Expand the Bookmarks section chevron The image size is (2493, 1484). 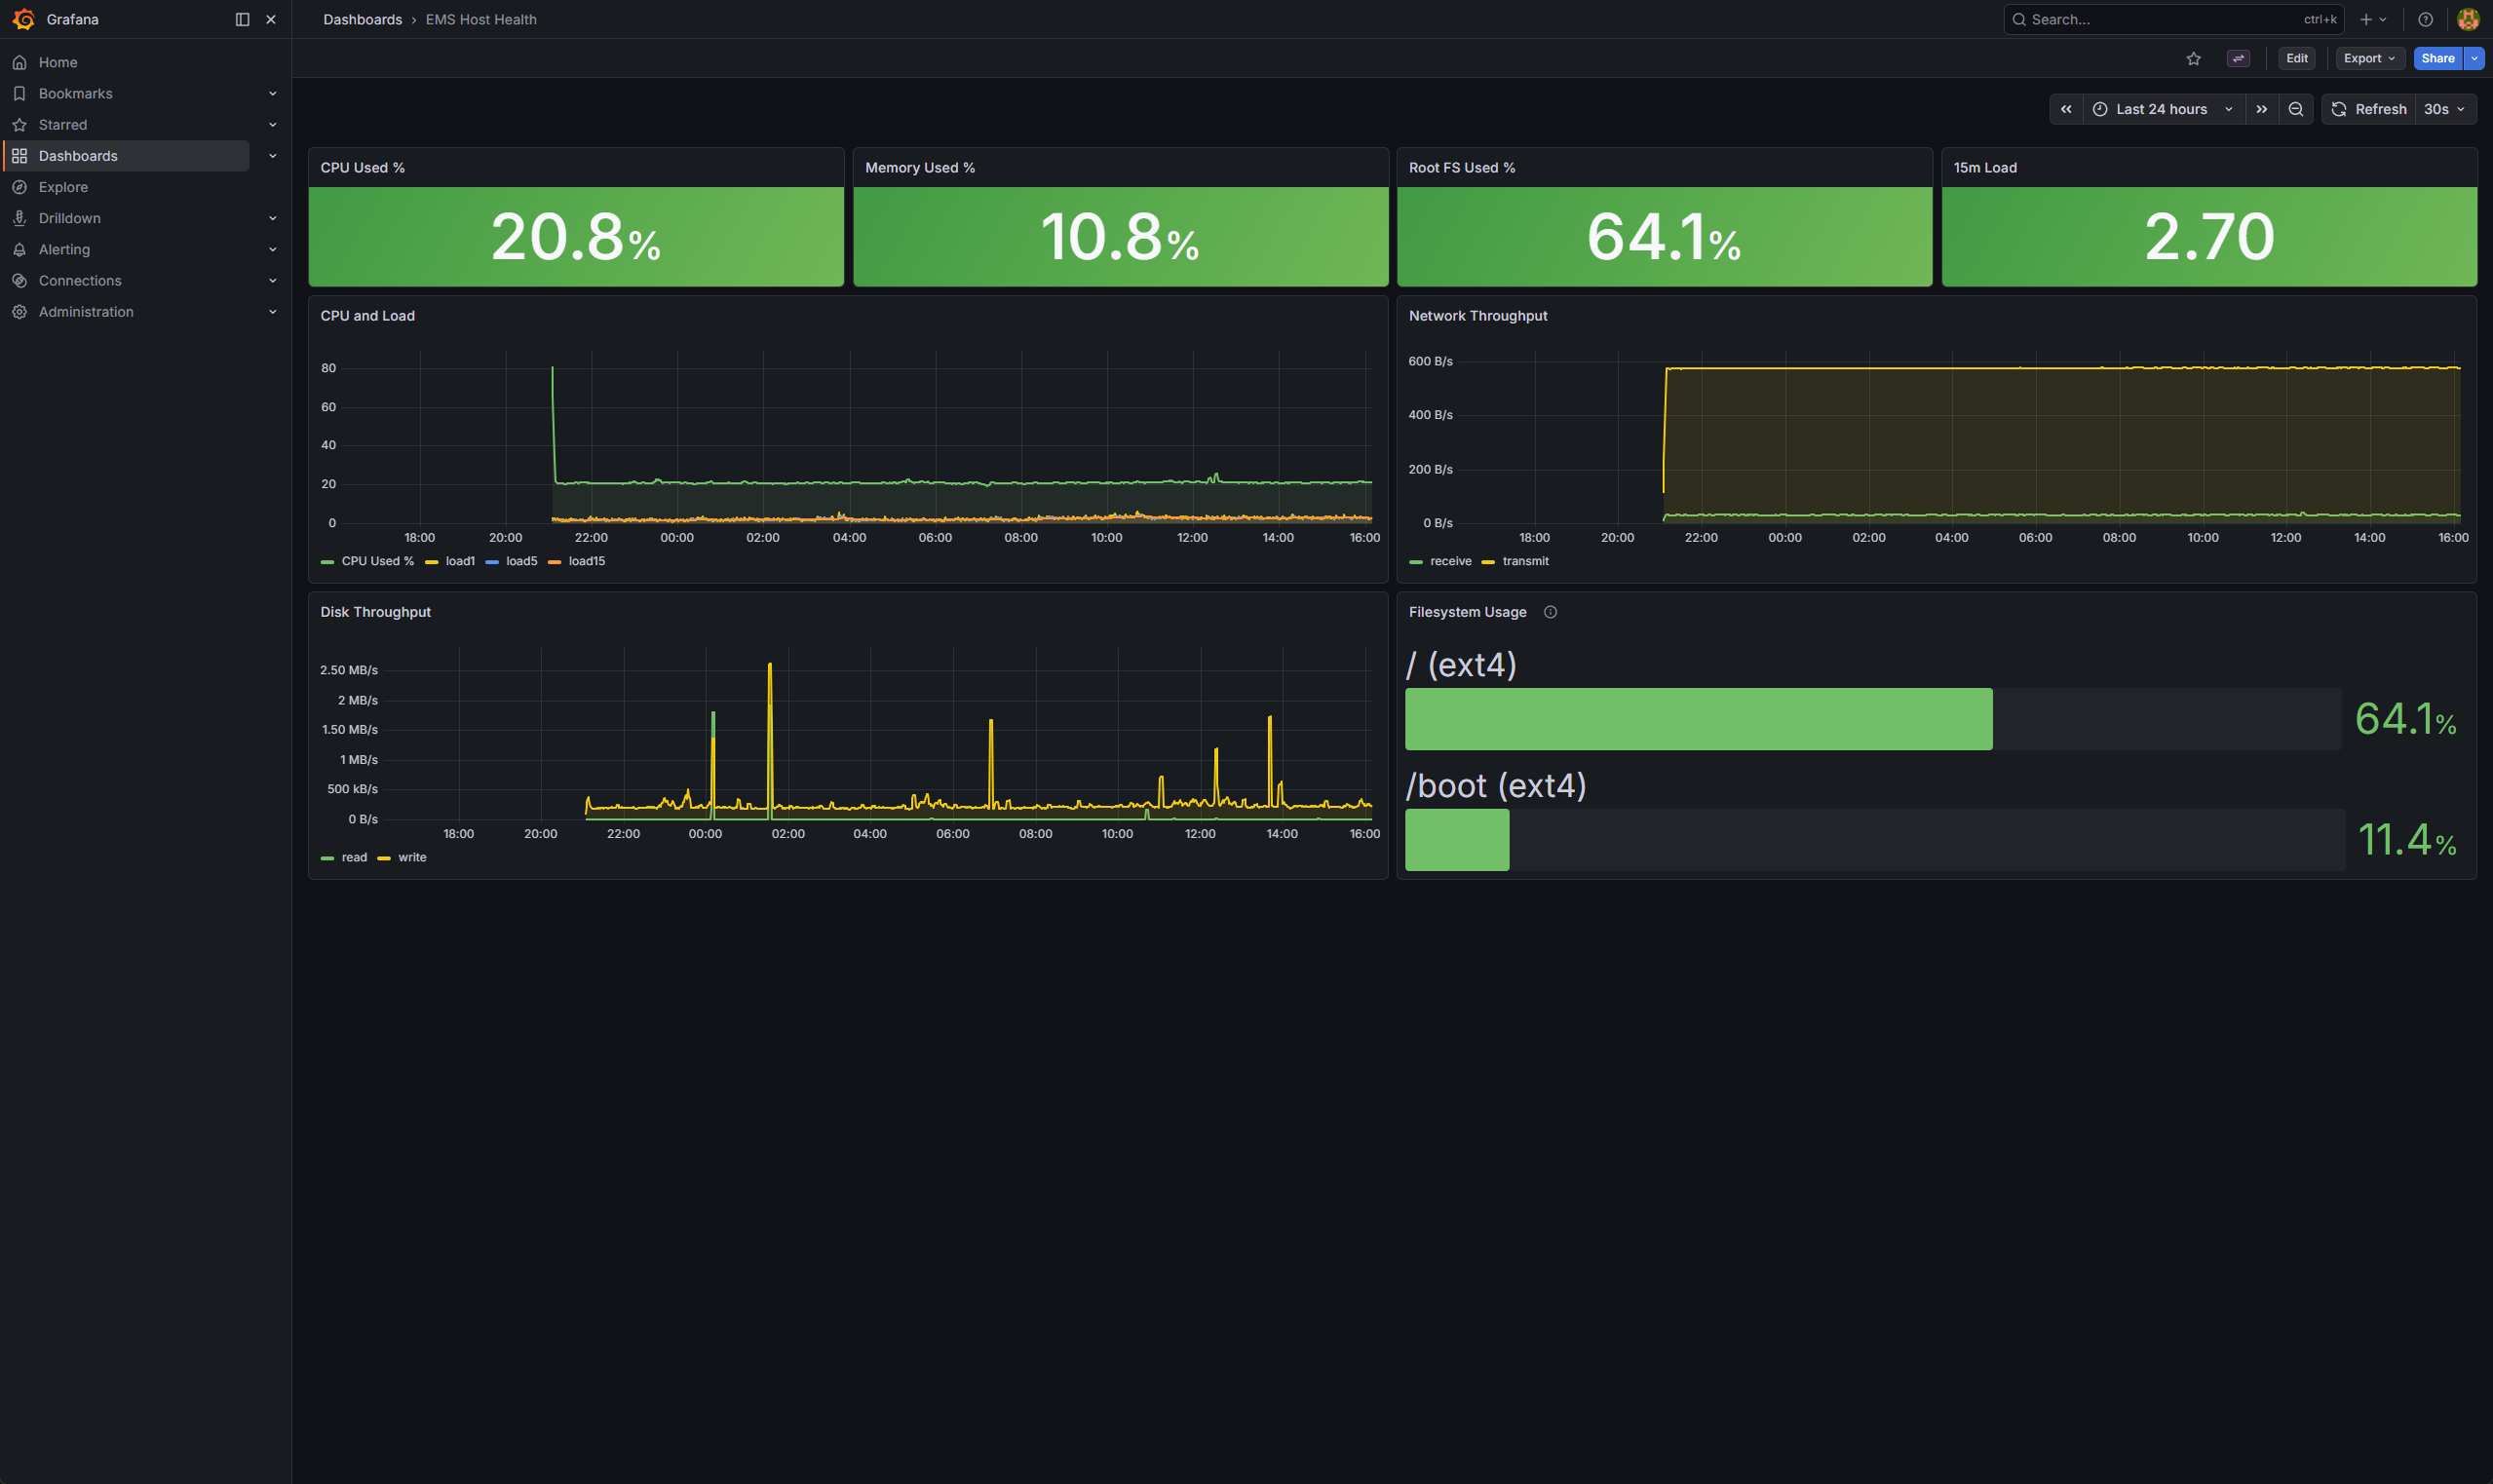coord(272,93)
